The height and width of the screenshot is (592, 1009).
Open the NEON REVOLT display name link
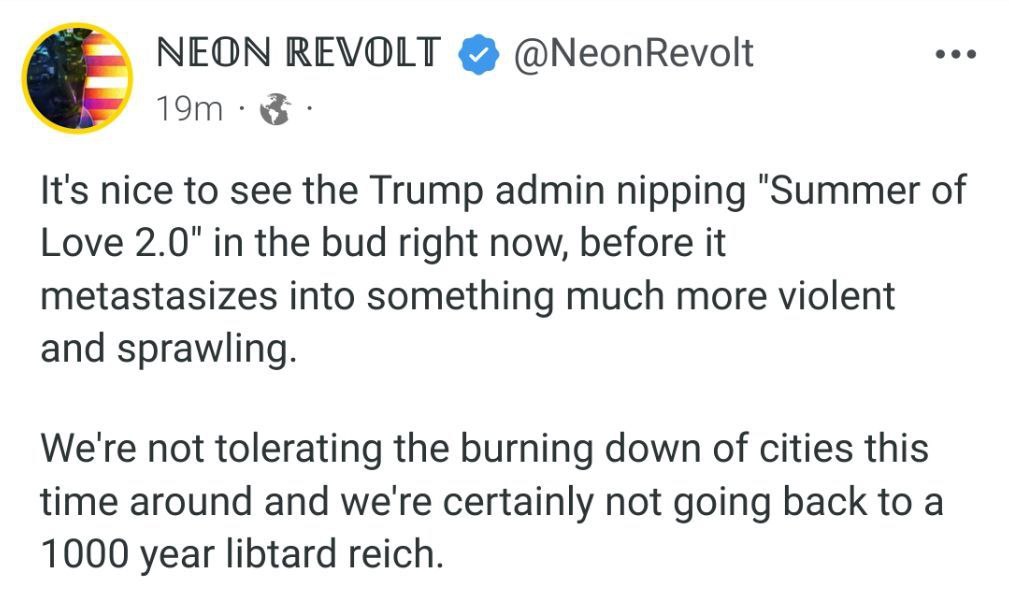(x=299, y=53)
